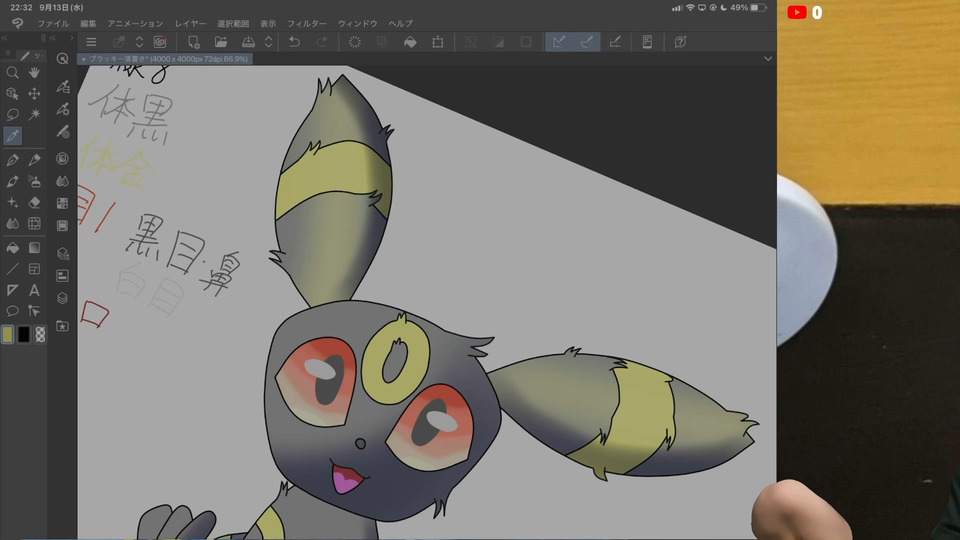960x540 pixels.
Task: Select the Ruler tool
Action: click(x=12, y=290)
